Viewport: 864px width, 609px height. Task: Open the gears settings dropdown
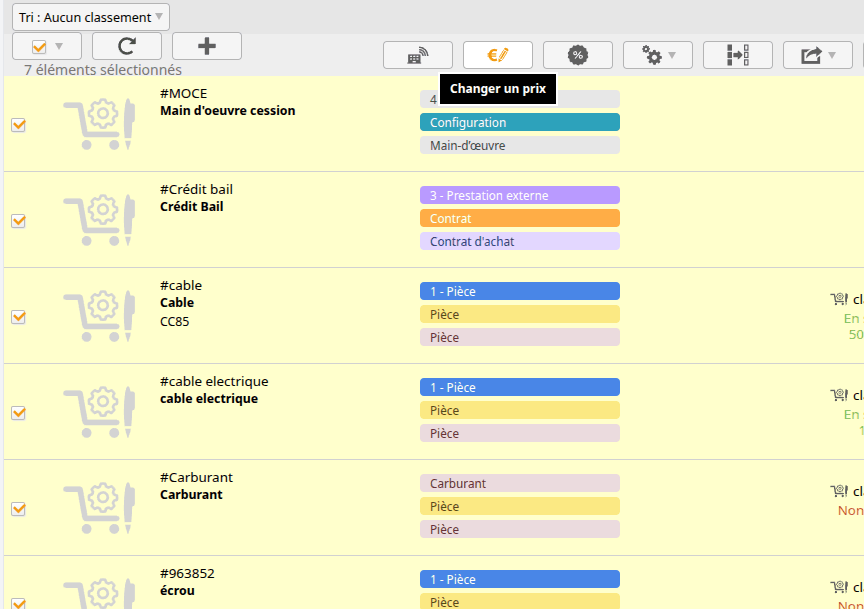pyautogui.click(x=657, y=55)
